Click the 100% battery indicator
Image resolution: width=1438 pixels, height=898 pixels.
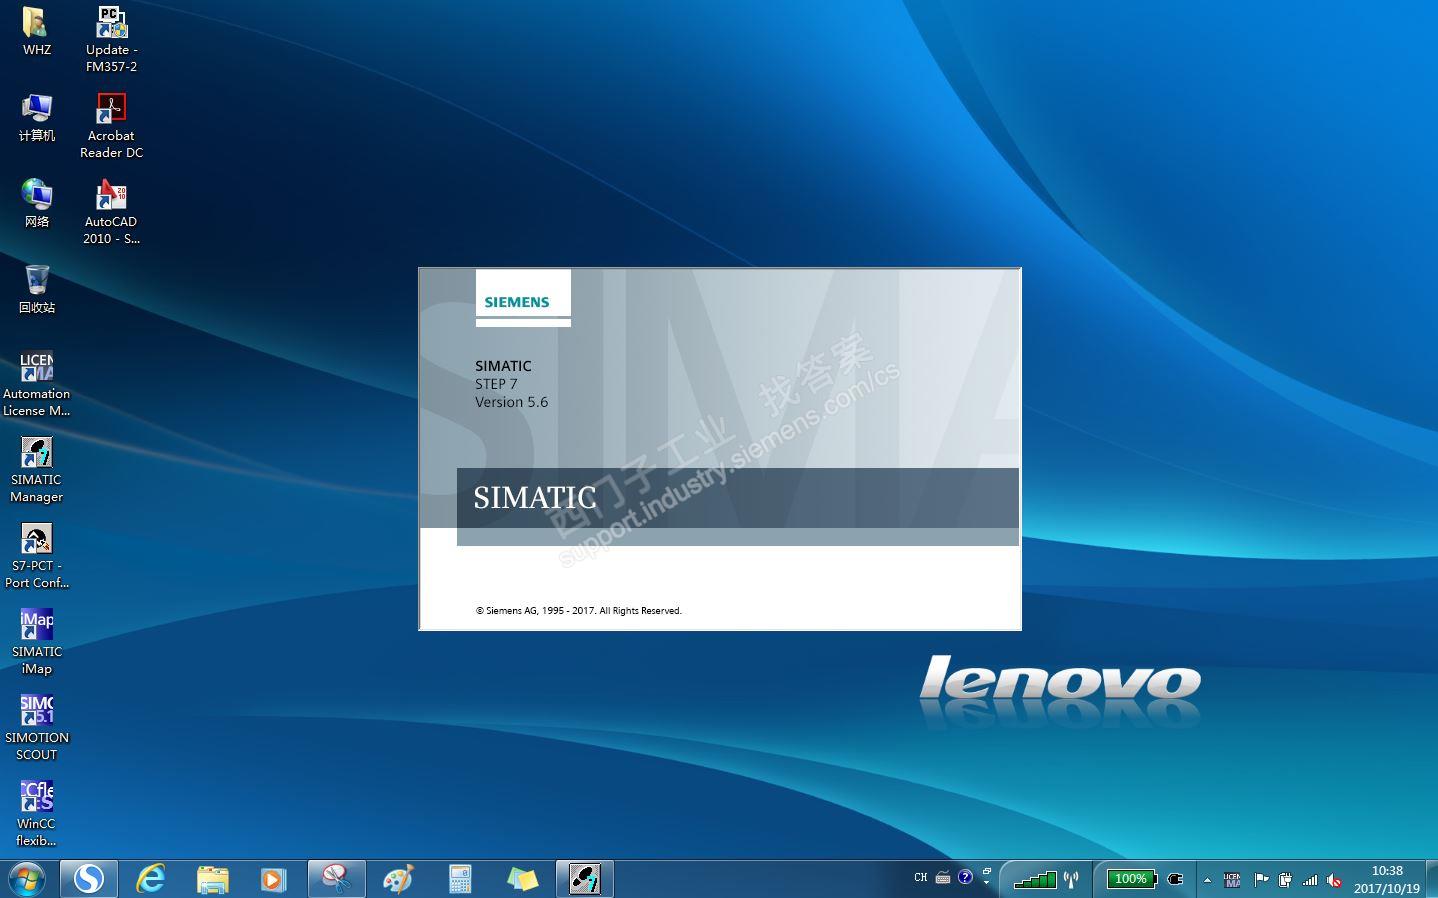pyautogui.click(x=1132, y=879)
